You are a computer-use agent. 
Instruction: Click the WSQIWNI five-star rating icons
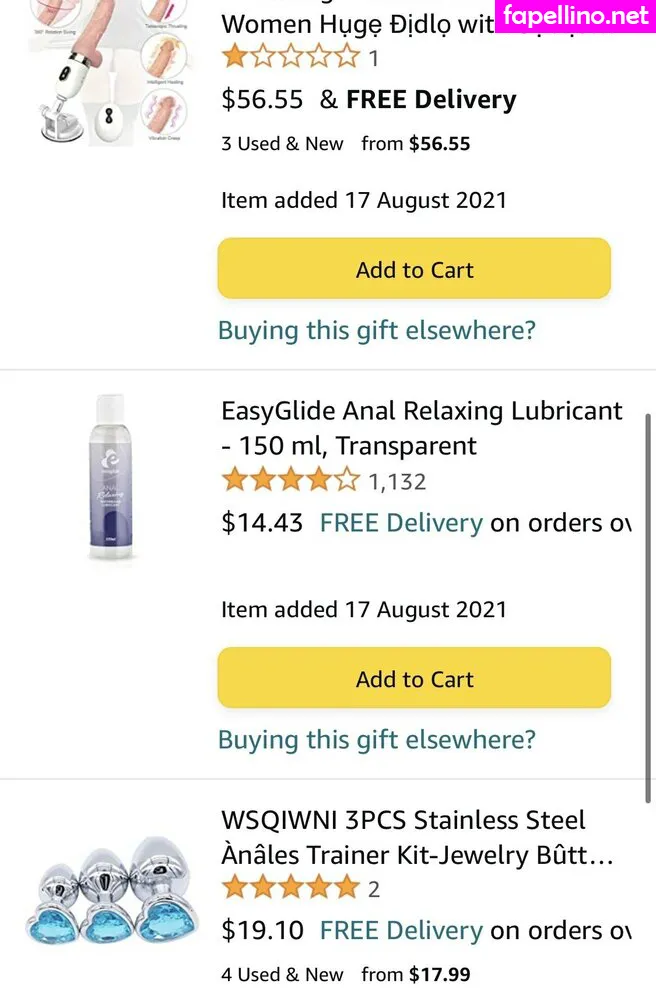coord(289,888)
